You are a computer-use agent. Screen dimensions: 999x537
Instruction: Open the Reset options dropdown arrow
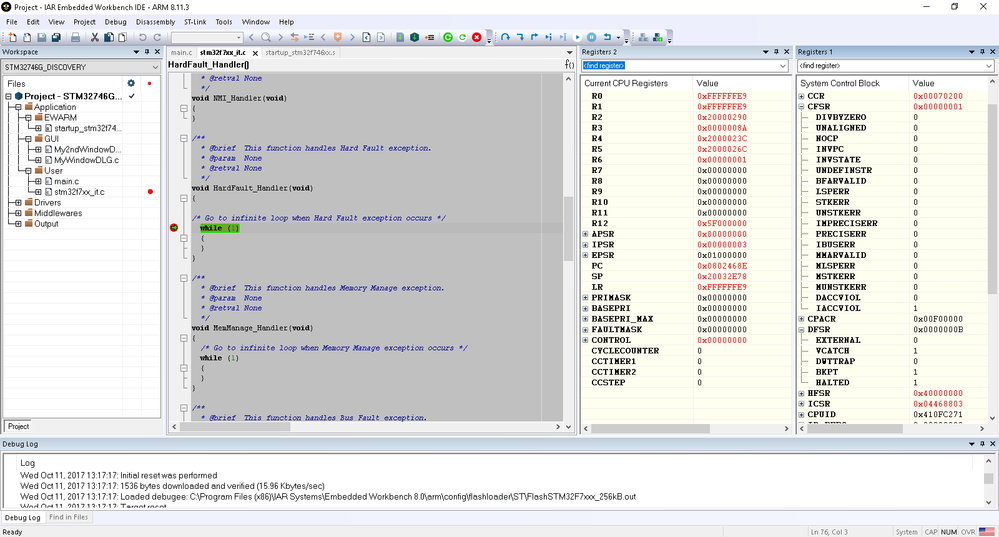click(x=619, y=38)
